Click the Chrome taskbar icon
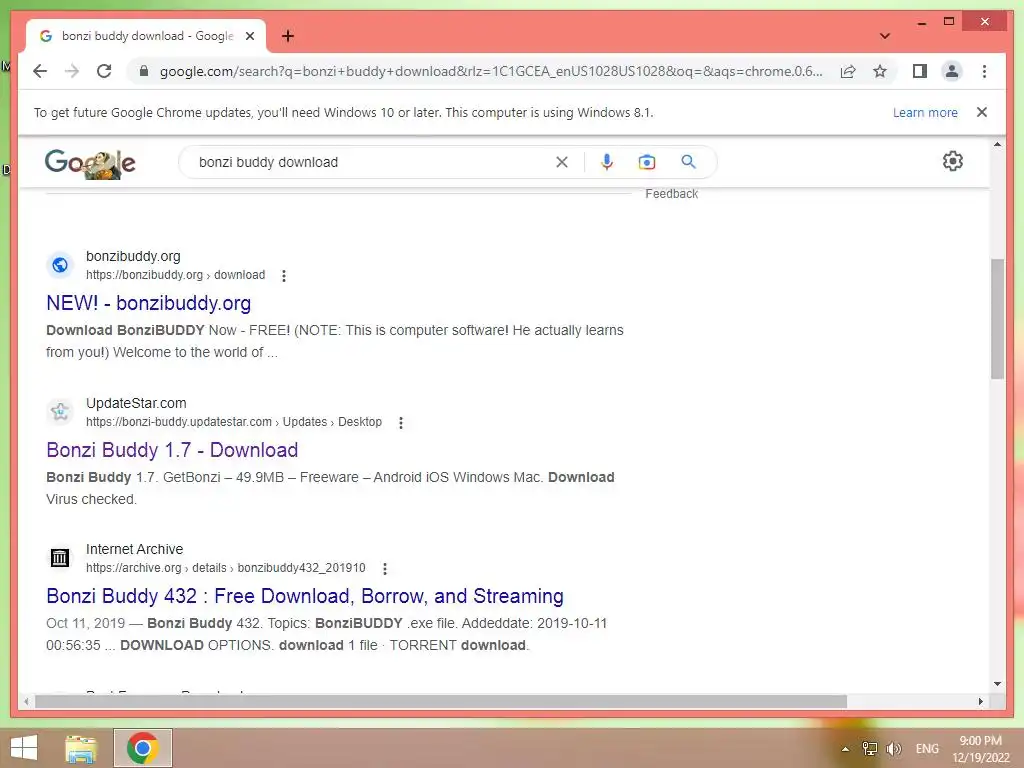The width and height of the screenshot is (1024, 768). click(x=143, y=748)
